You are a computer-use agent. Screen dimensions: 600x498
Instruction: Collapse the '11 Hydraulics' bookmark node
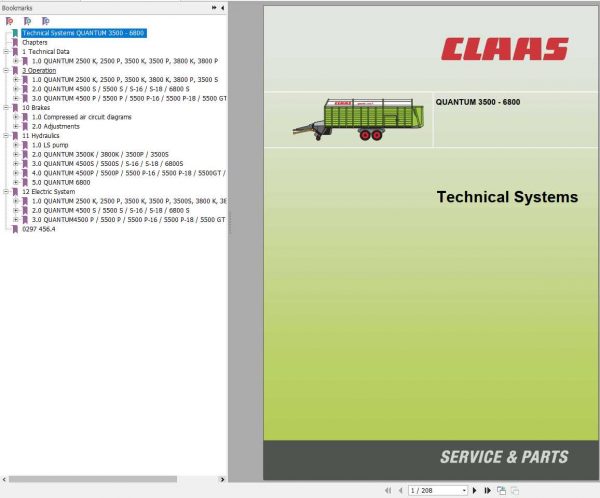pyautogui.click(x=6, y=136)
